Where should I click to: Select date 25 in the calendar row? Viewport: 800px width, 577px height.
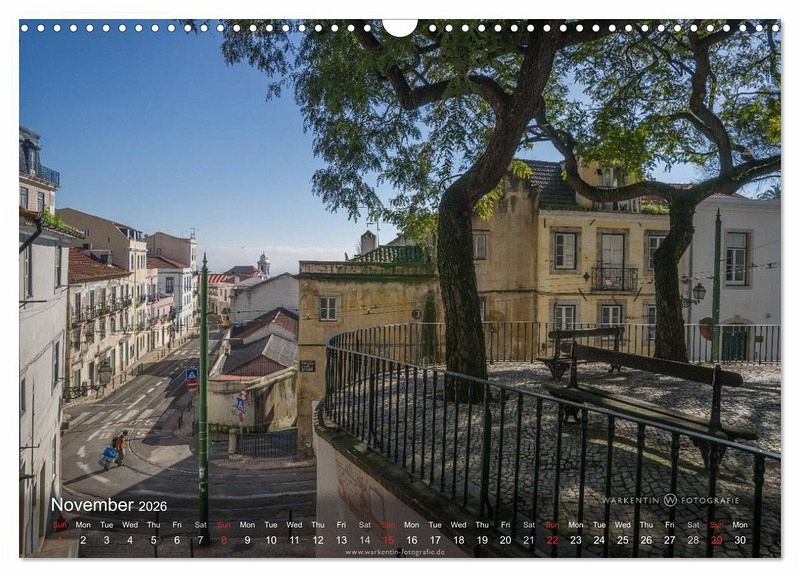click(x=623, y=540)
